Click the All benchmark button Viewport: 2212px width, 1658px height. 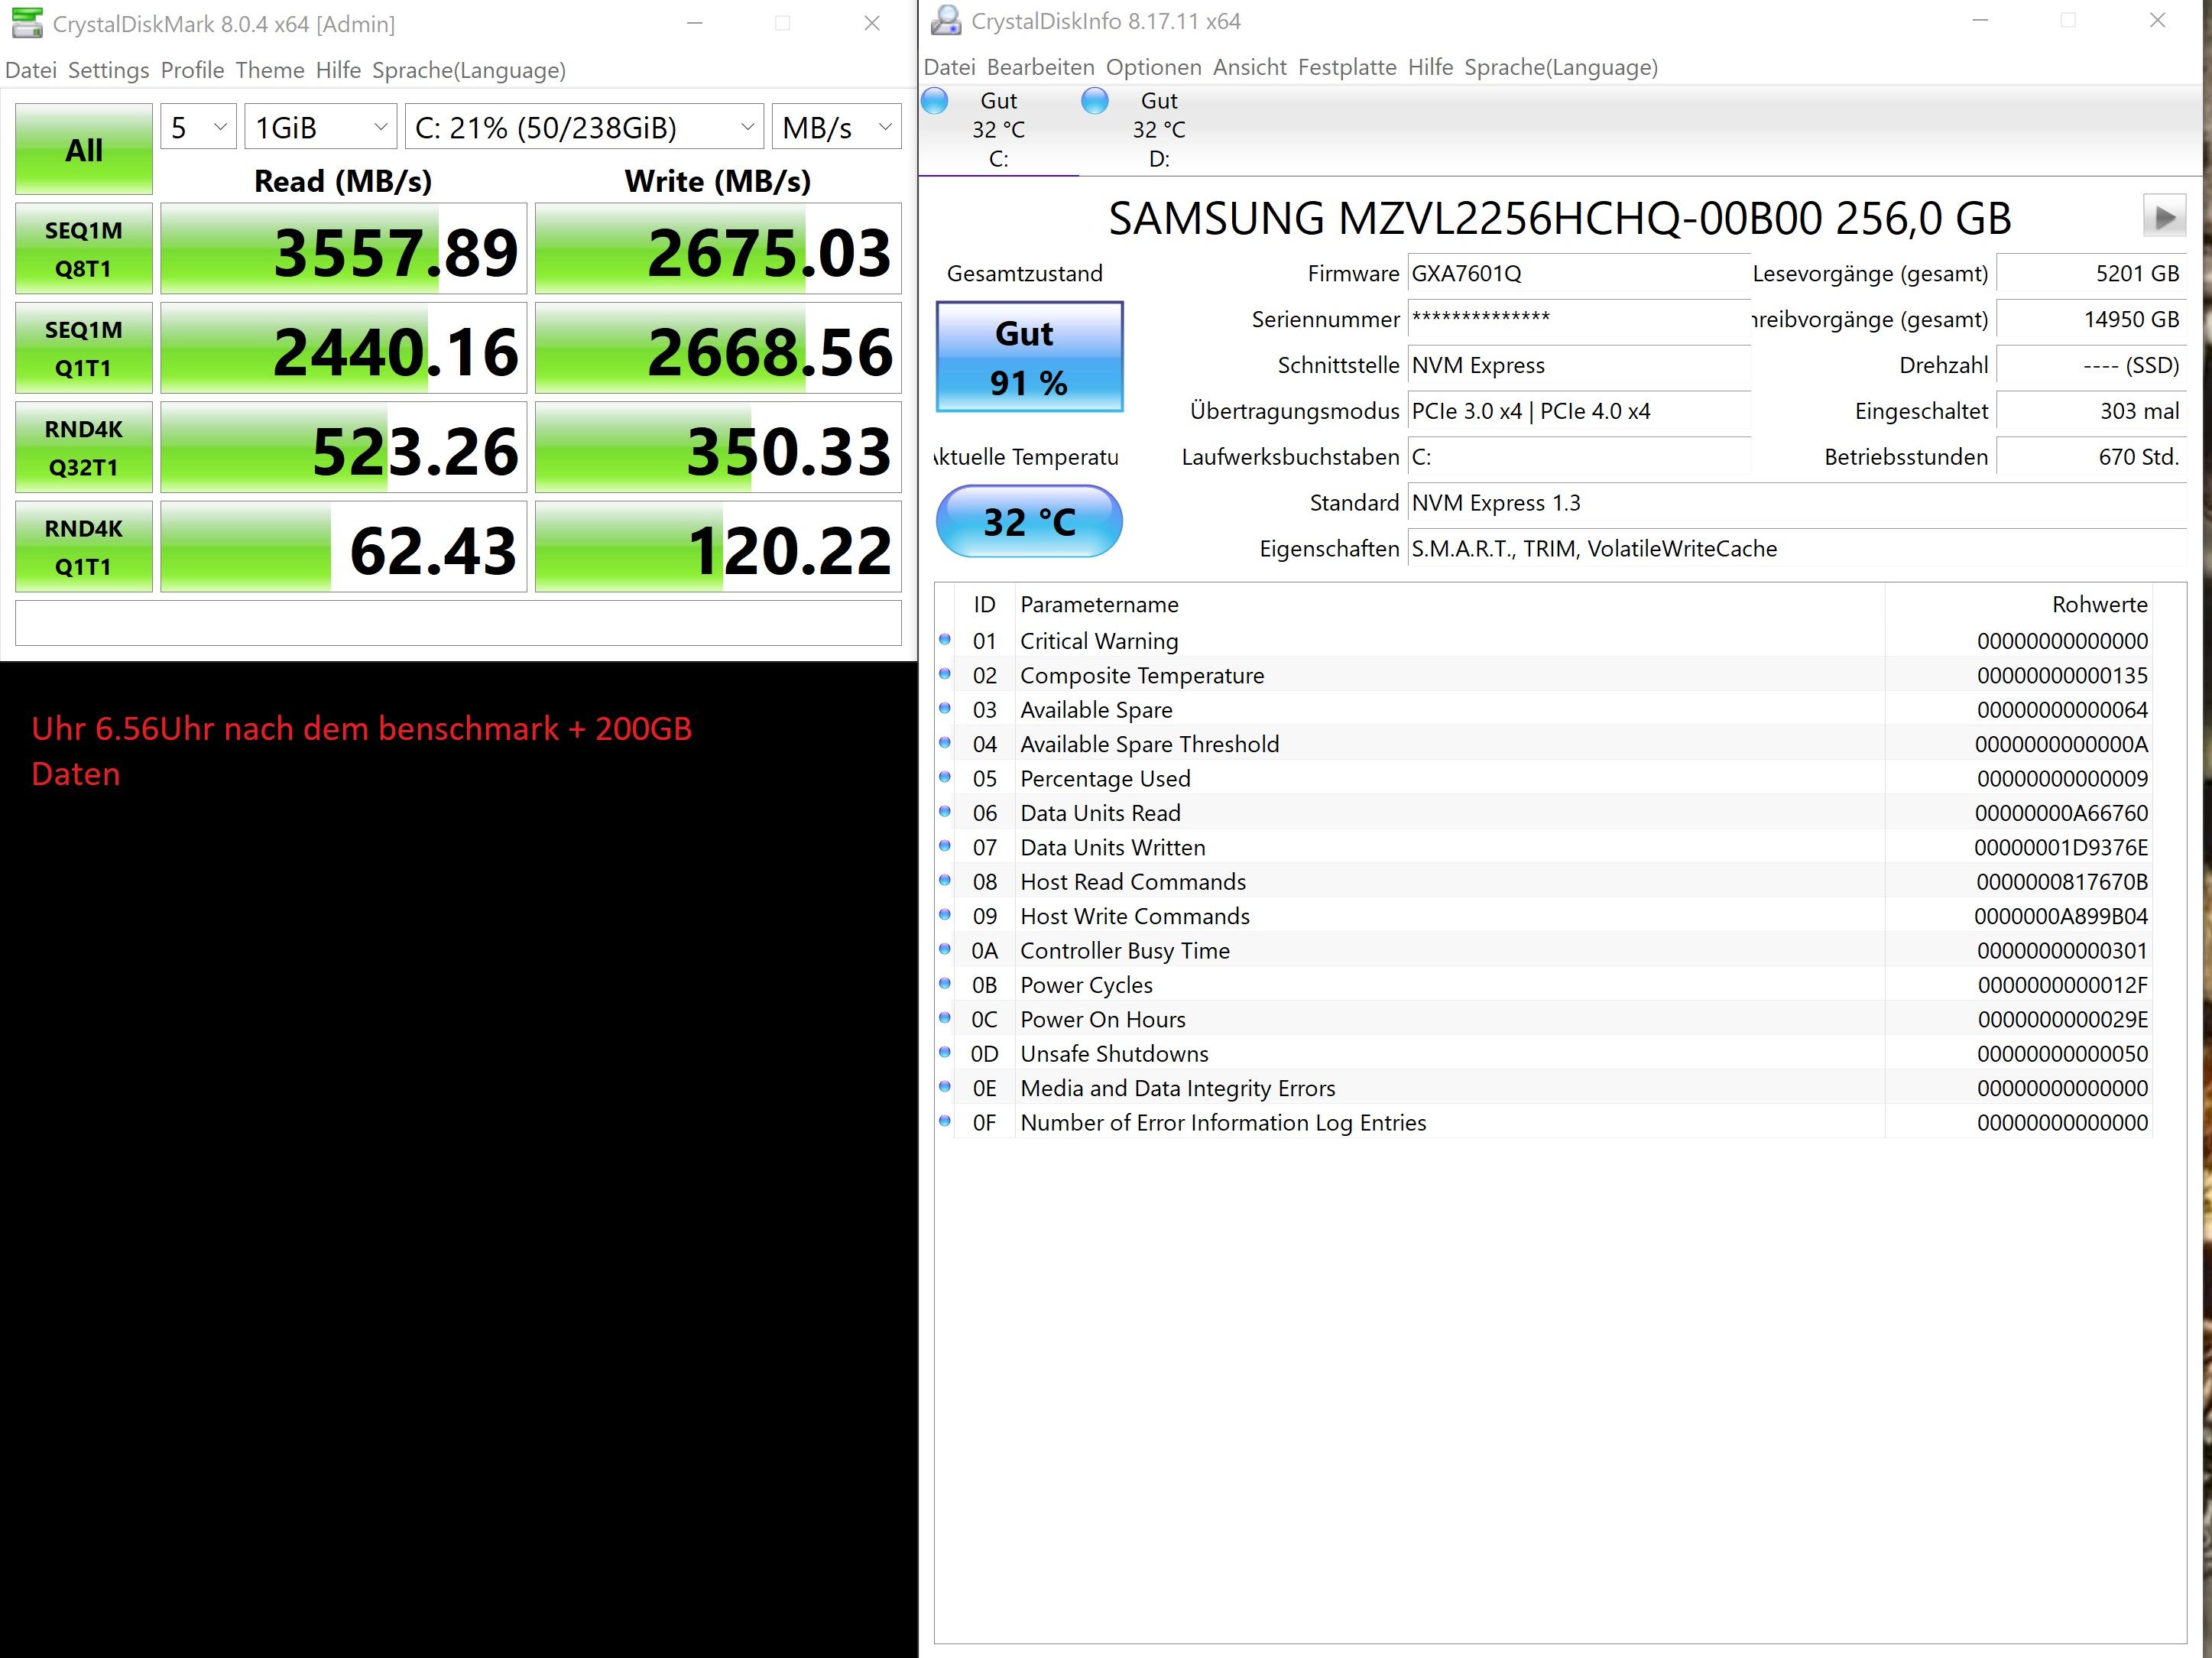(x=84, y=149)
